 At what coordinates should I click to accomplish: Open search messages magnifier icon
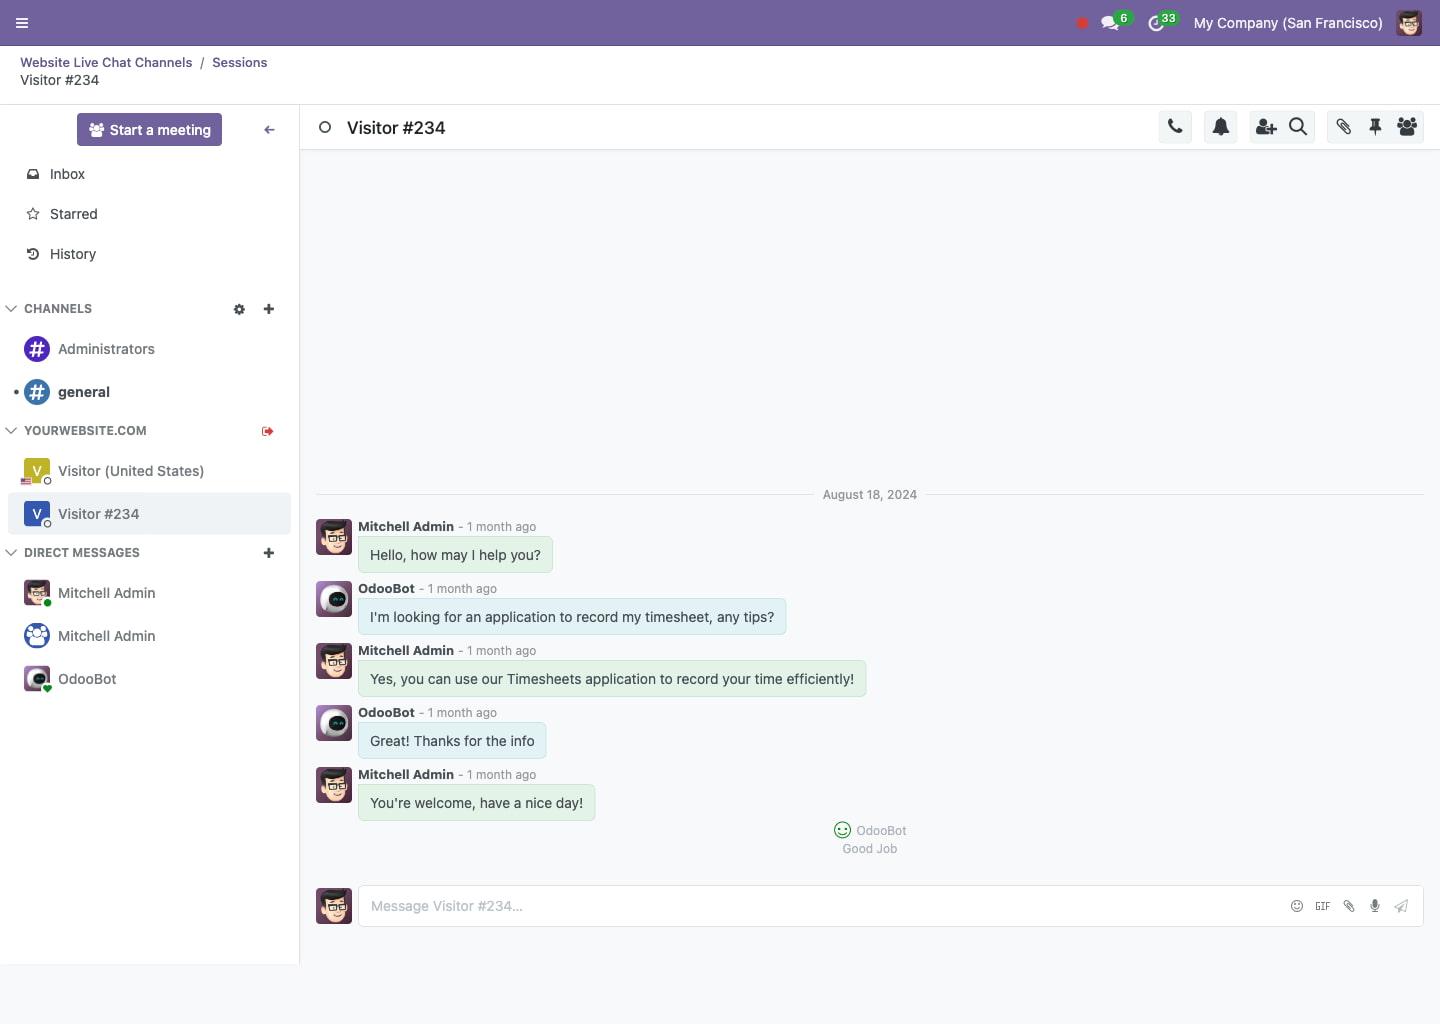[x=1298, y=127]
